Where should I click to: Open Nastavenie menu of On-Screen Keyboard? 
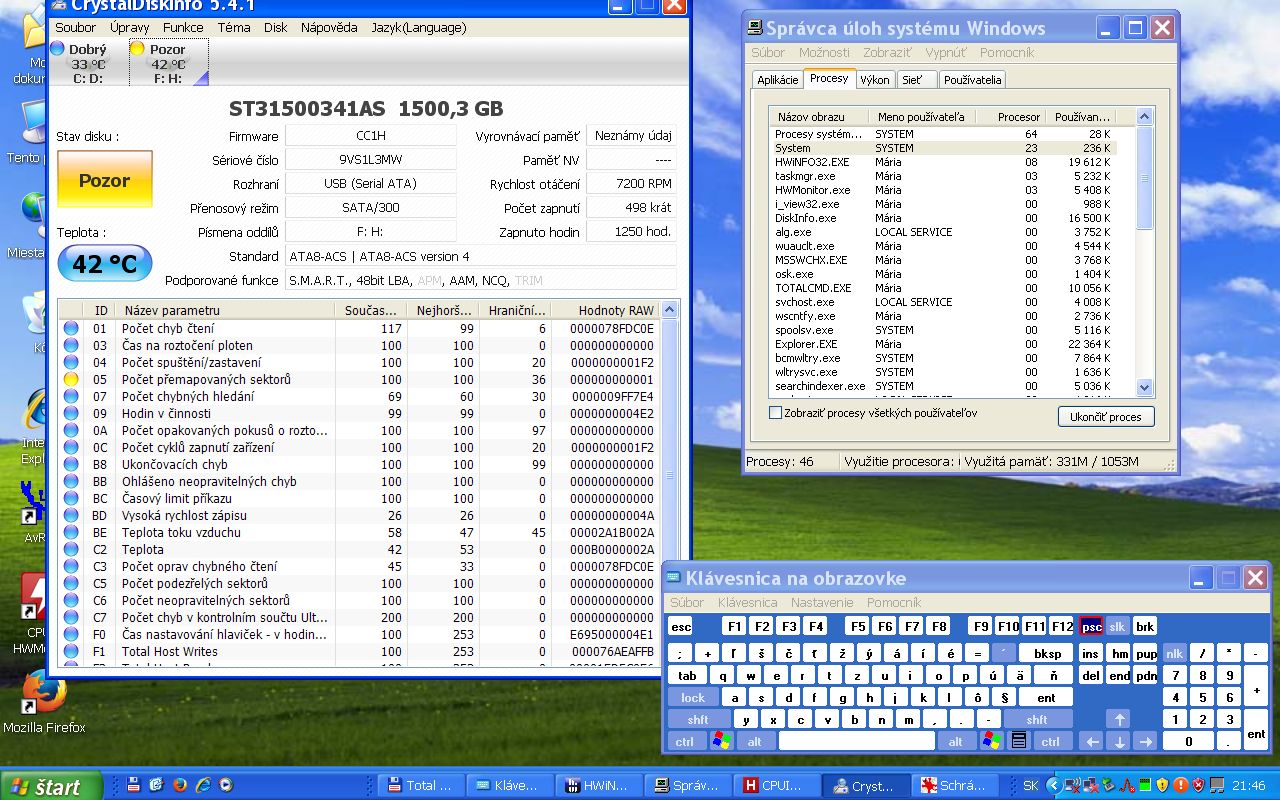822,602
